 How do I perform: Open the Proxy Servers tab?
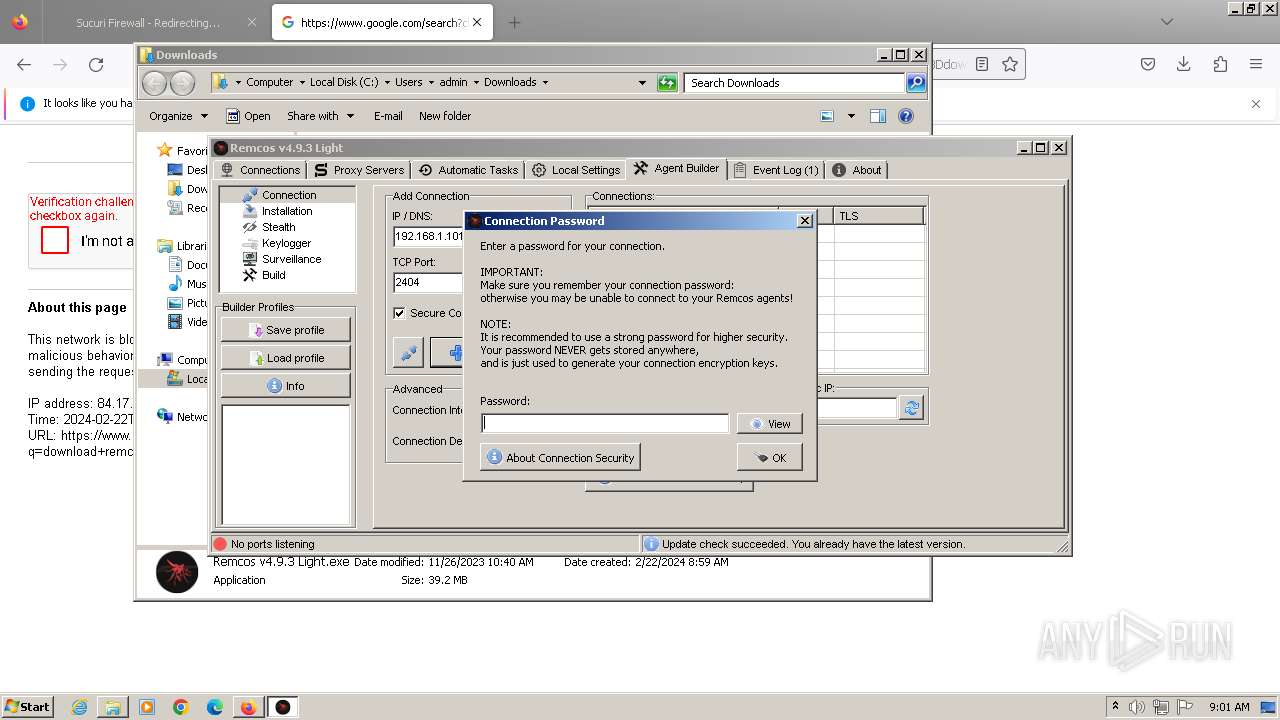[x=358, y=170]
